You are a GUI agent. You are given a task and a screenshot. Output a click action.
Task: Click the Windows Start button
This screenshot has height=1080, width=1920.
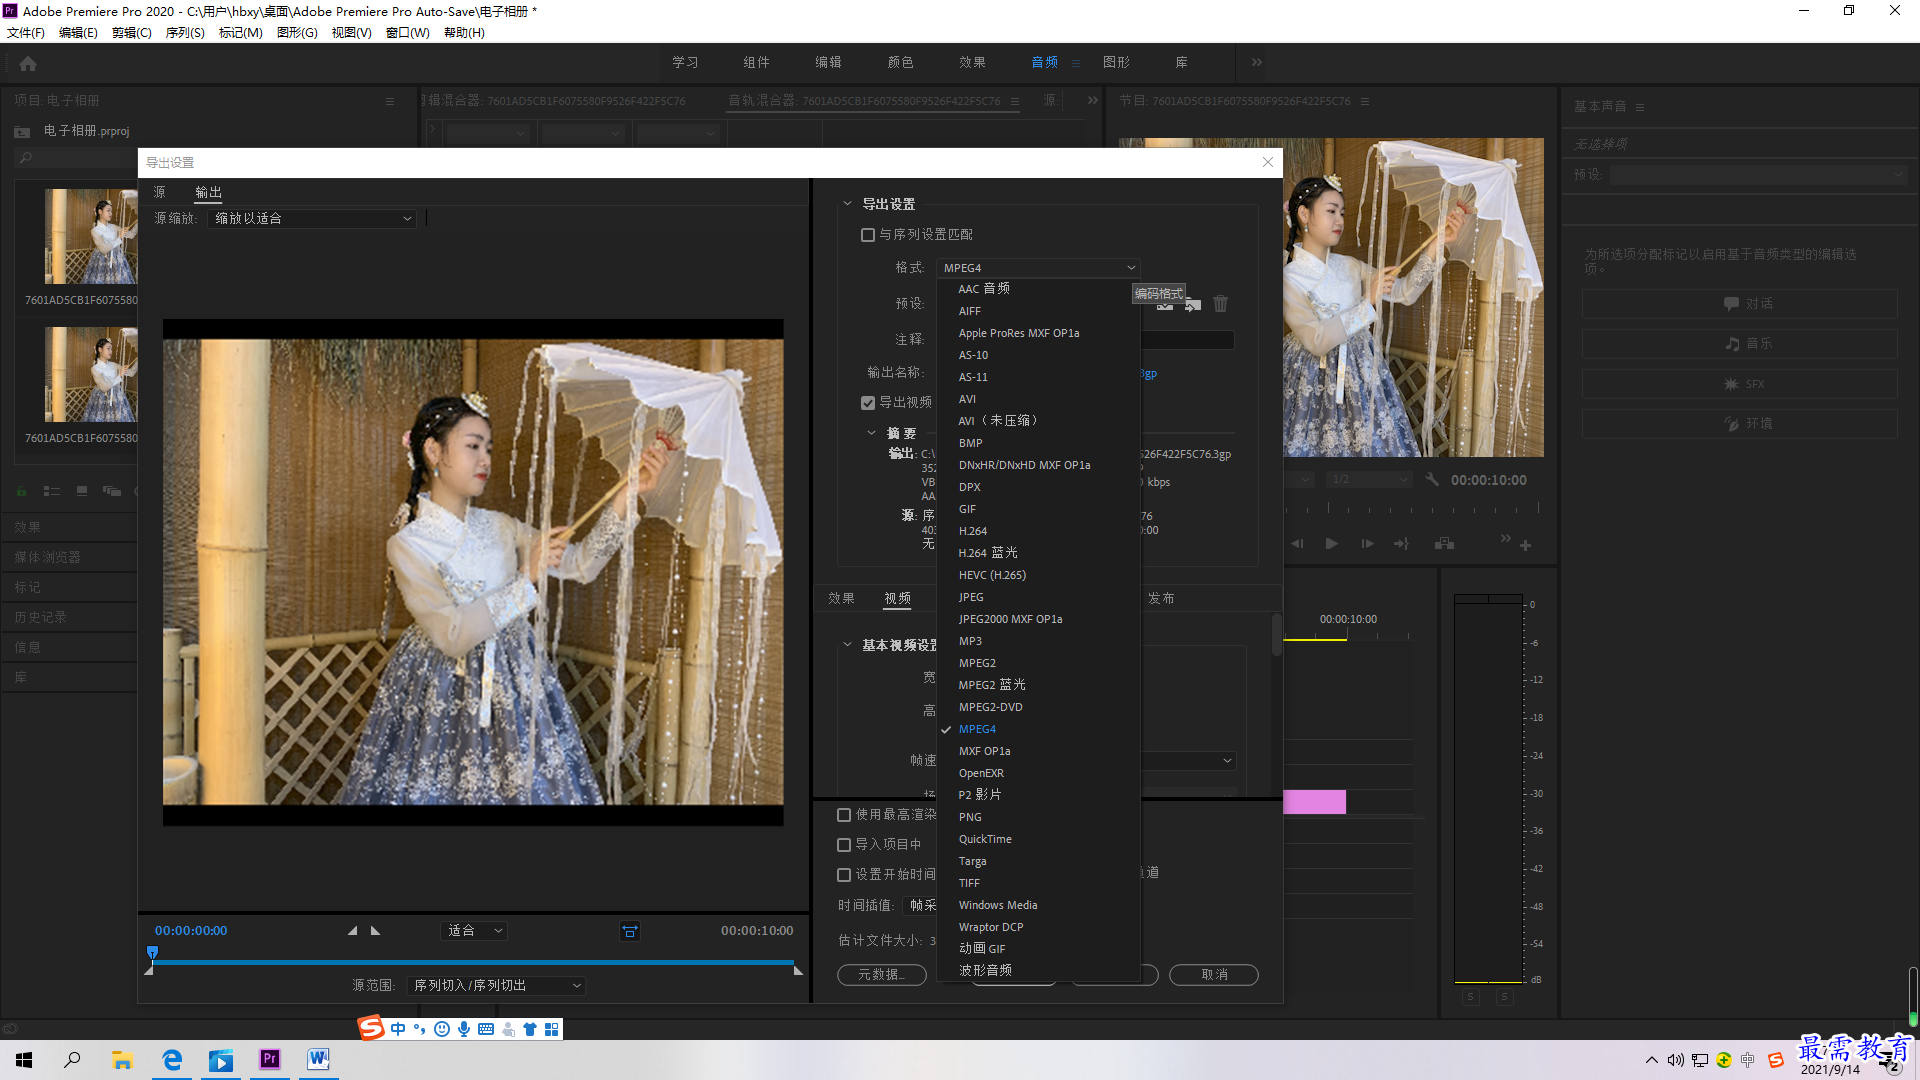[x=24, y=1060]
